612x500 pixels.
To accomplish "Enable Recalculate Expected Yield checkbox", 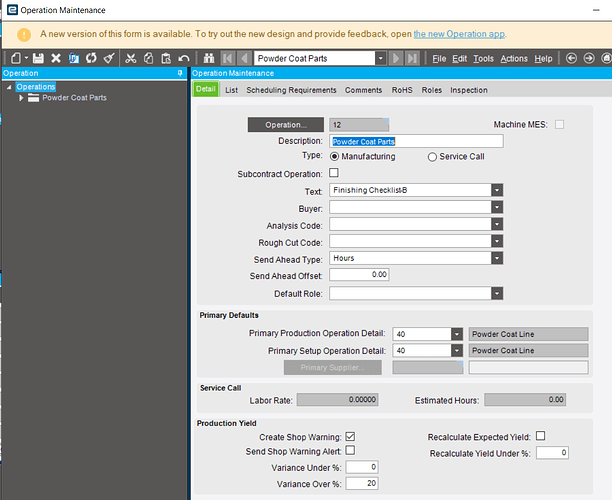I will pyautogui.click(x=540, y=436).
